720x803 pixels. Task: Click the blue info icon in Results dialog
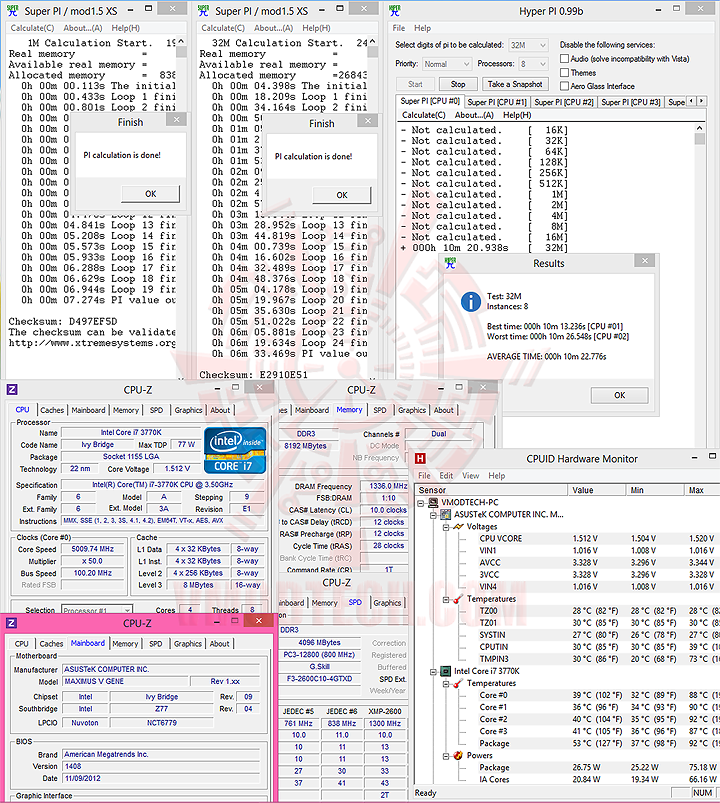(x=471, y=302)
